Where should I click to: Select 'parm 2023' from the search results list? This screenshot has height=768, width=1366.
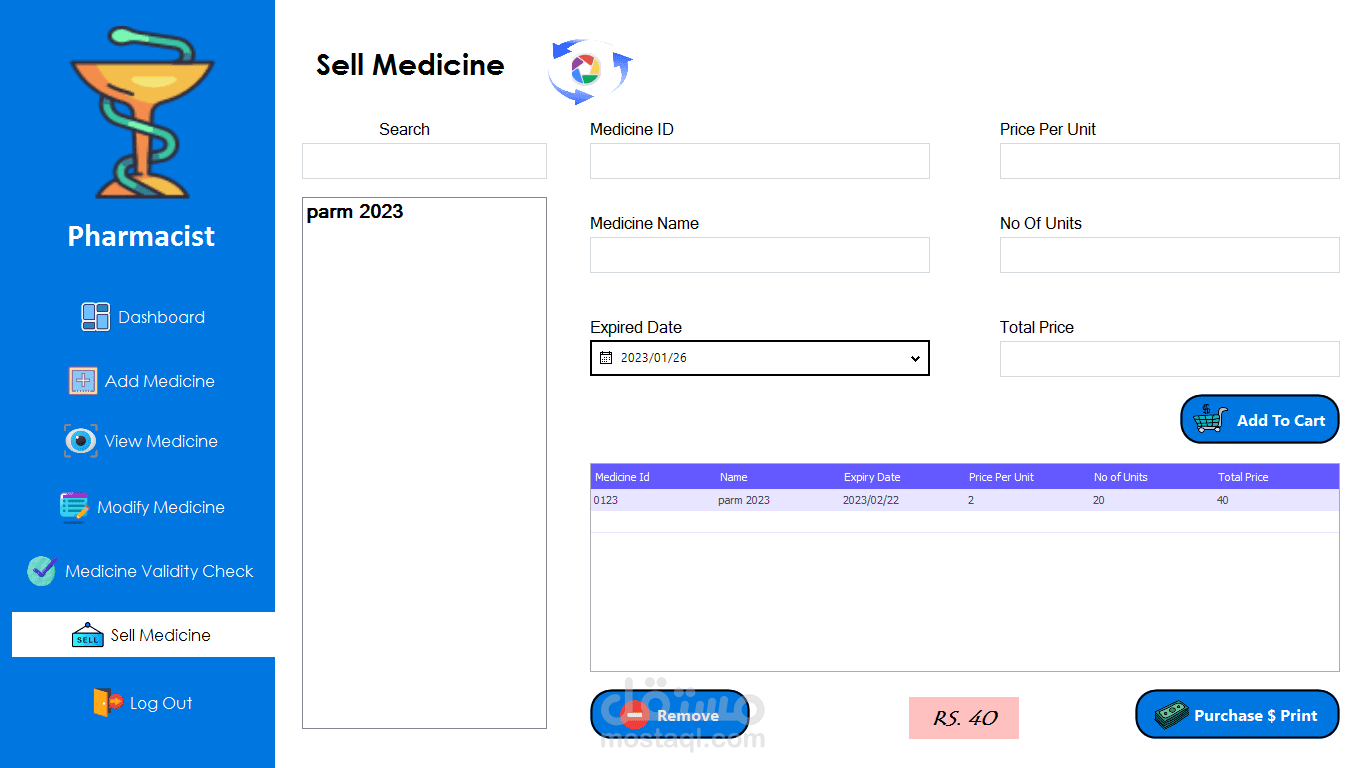click(x=355, y=211)
